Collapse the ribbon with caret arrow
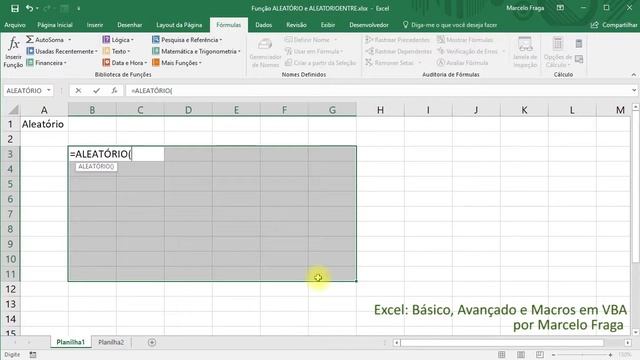This screenshot has height=360, width=640. (x=633, y=75)
